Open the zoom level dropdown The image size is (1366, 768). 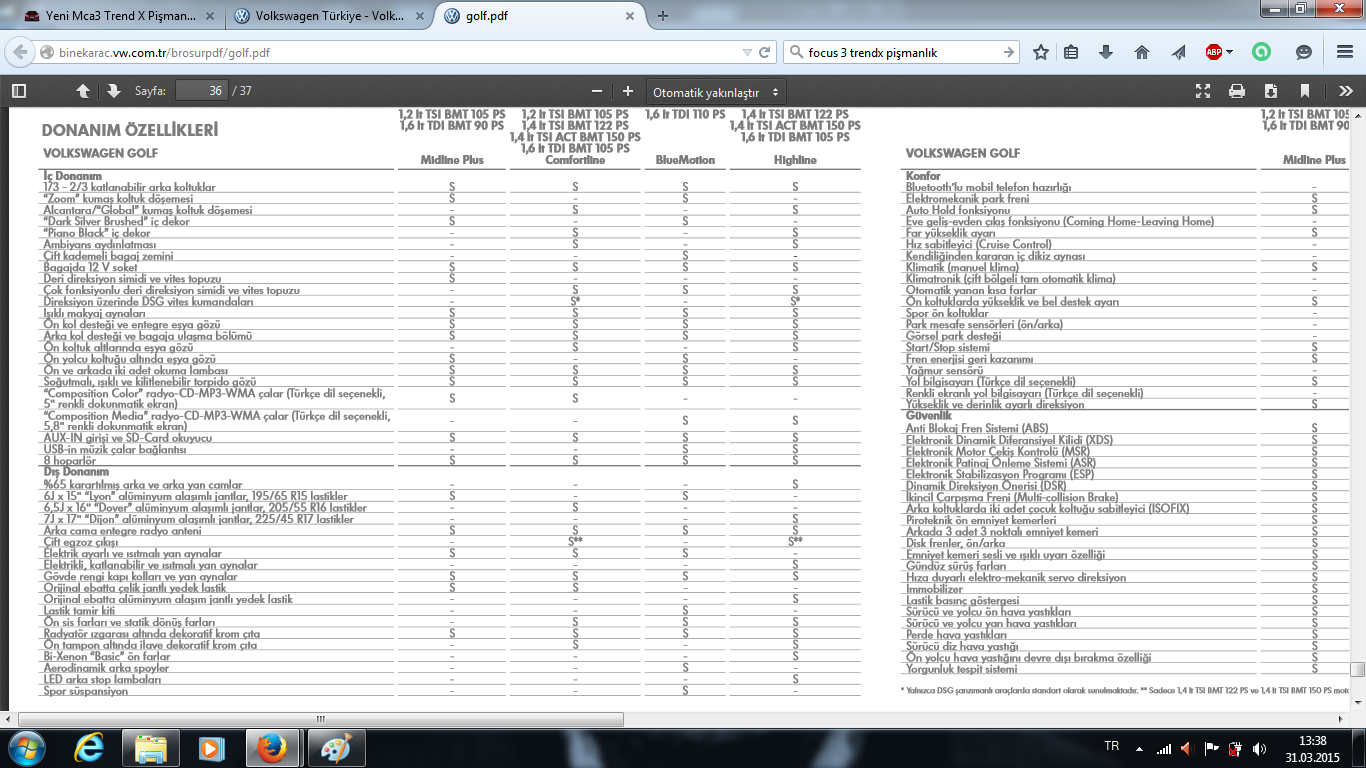point(717,91)
